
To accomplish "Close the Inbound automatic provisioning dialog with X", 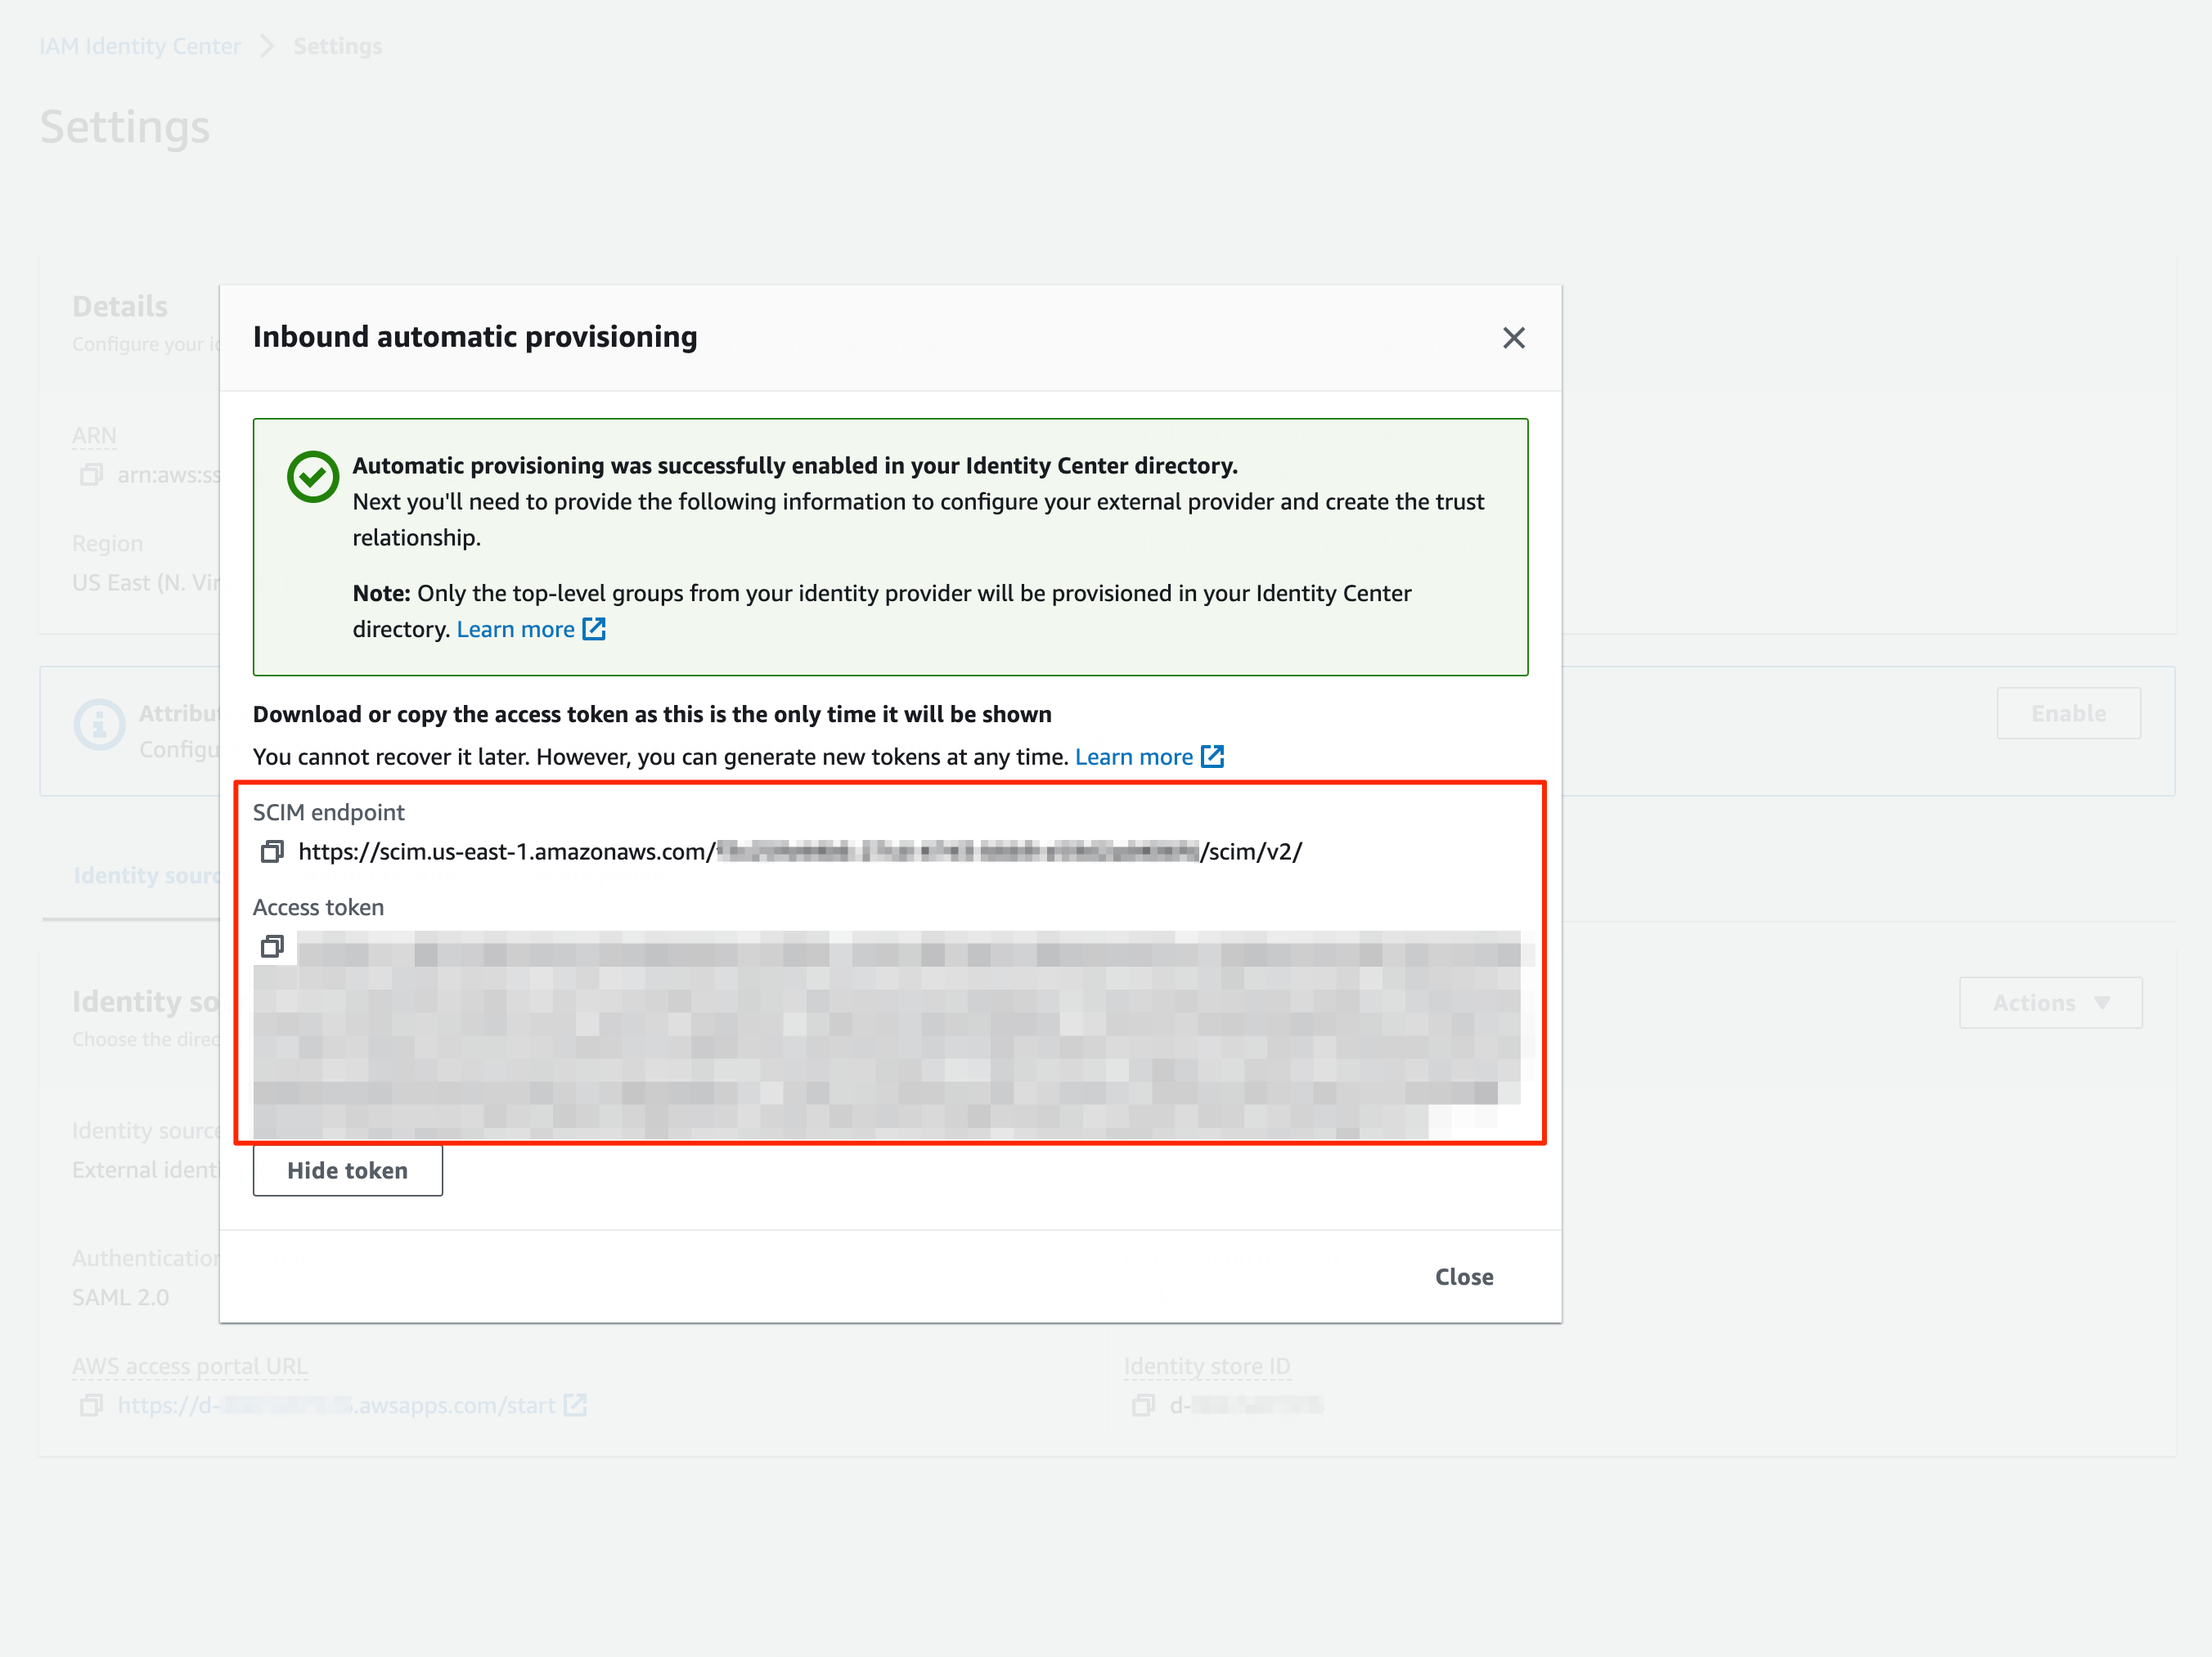I will (x=1513, y=338).
